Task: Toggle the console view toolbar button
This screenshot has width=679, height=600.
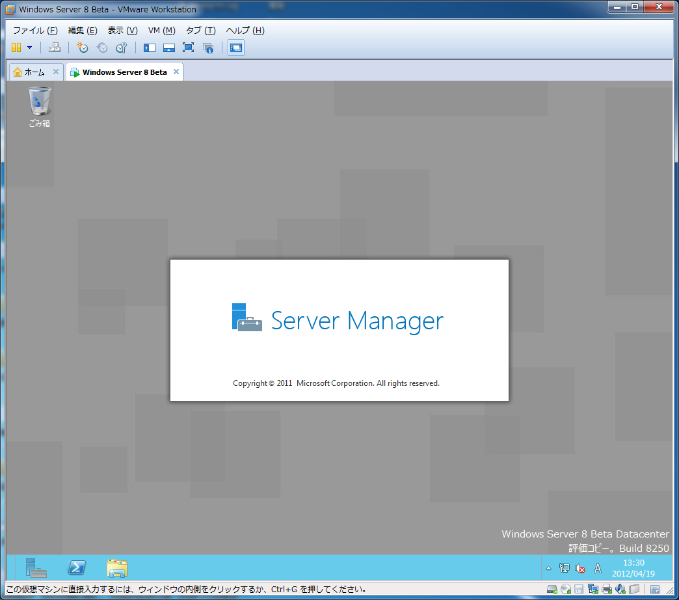Action: click(235, 47)
